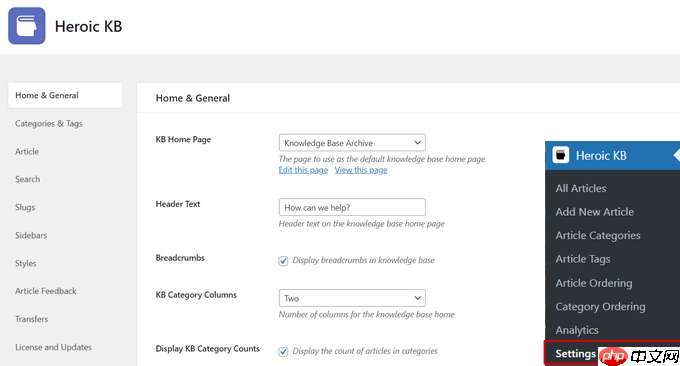Image resolution: width=680 pixels, height=366 pixels.
Task: Open the KB Home Page dropdown
Action: pos(352,143)
